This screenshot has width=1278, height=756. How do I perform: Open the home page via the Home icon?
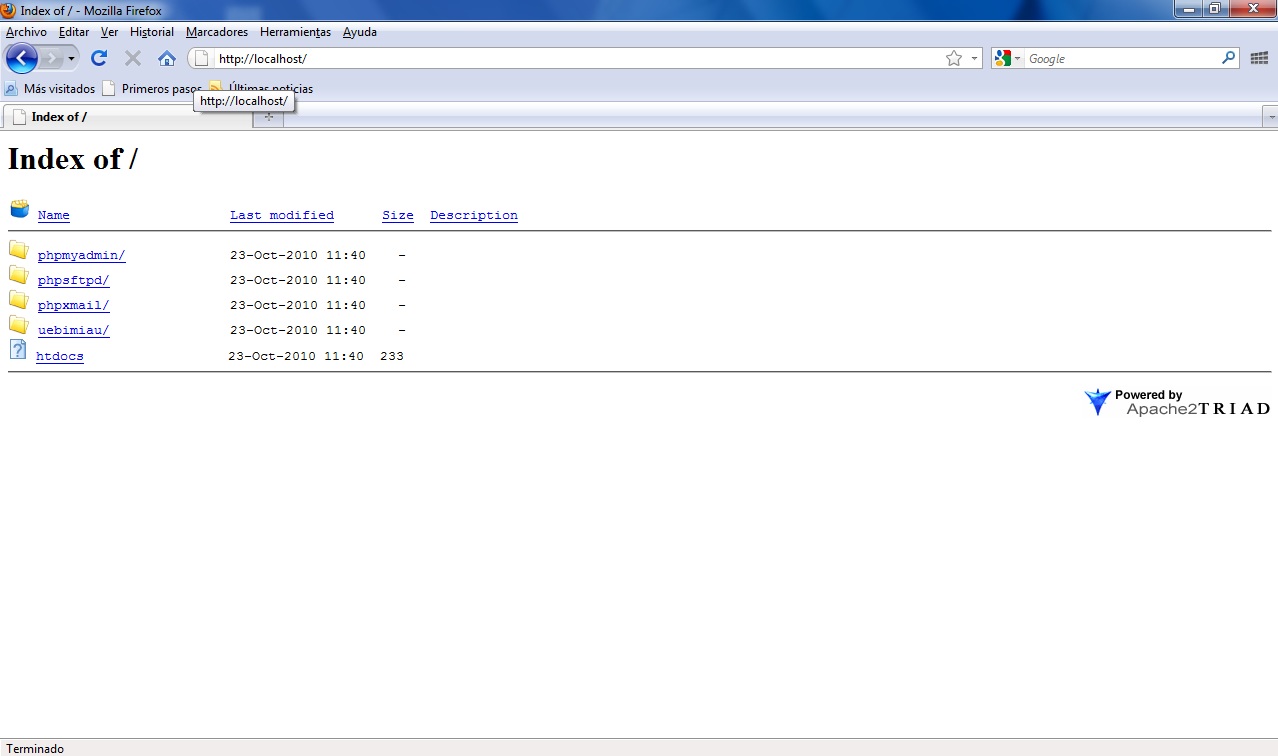click(166, 58)
